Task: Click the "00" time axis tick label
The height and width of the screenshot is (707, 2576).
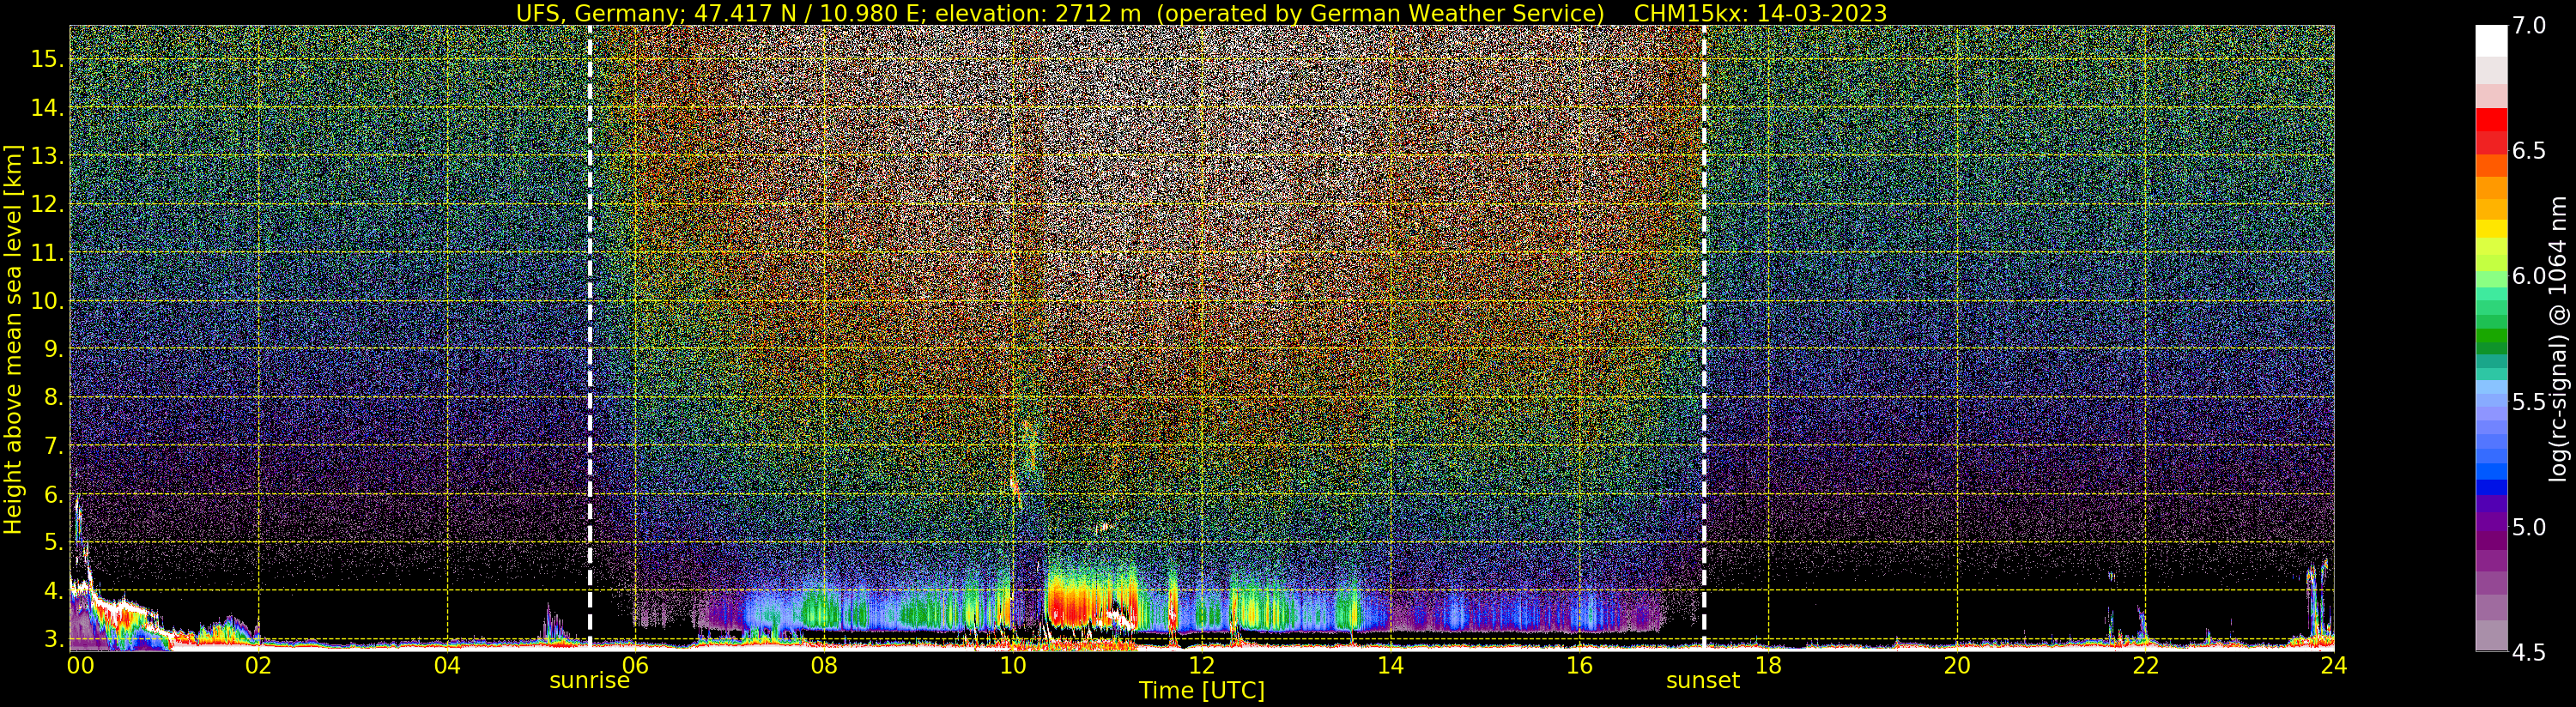Action: pos(79,665)
